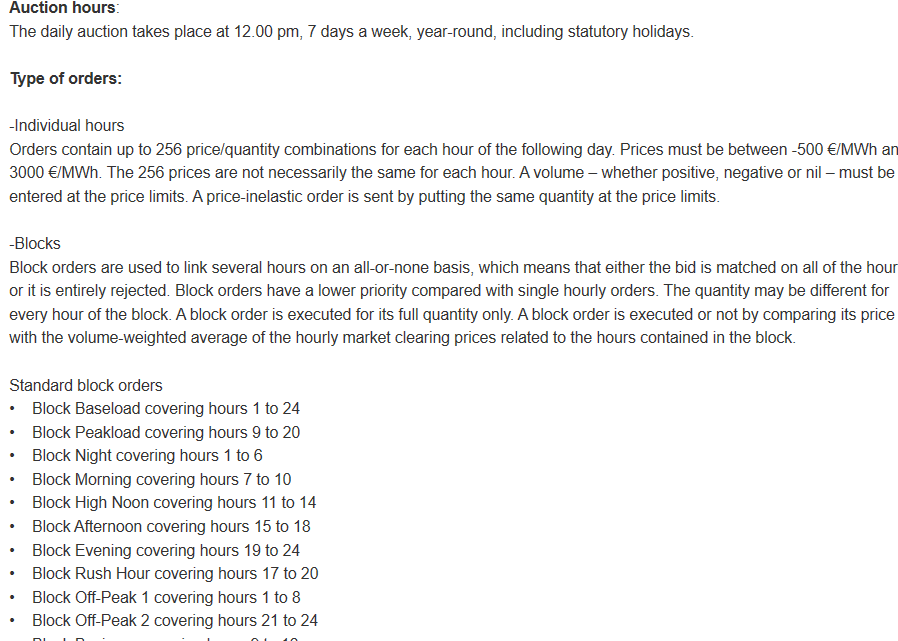Click the sentence about the daily auction at 12.00 pm
The height and width of the screenshot is (641, 898).
[352, 32]
